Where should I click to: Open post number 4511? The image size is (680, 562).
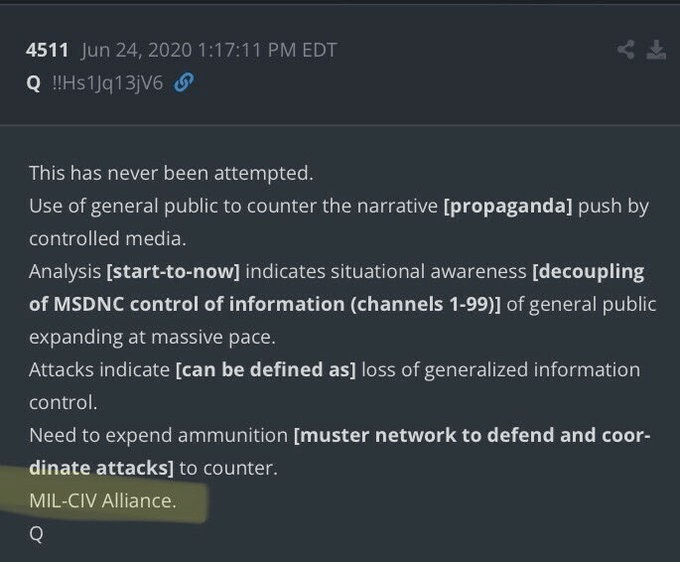click(x=46, y=51)
